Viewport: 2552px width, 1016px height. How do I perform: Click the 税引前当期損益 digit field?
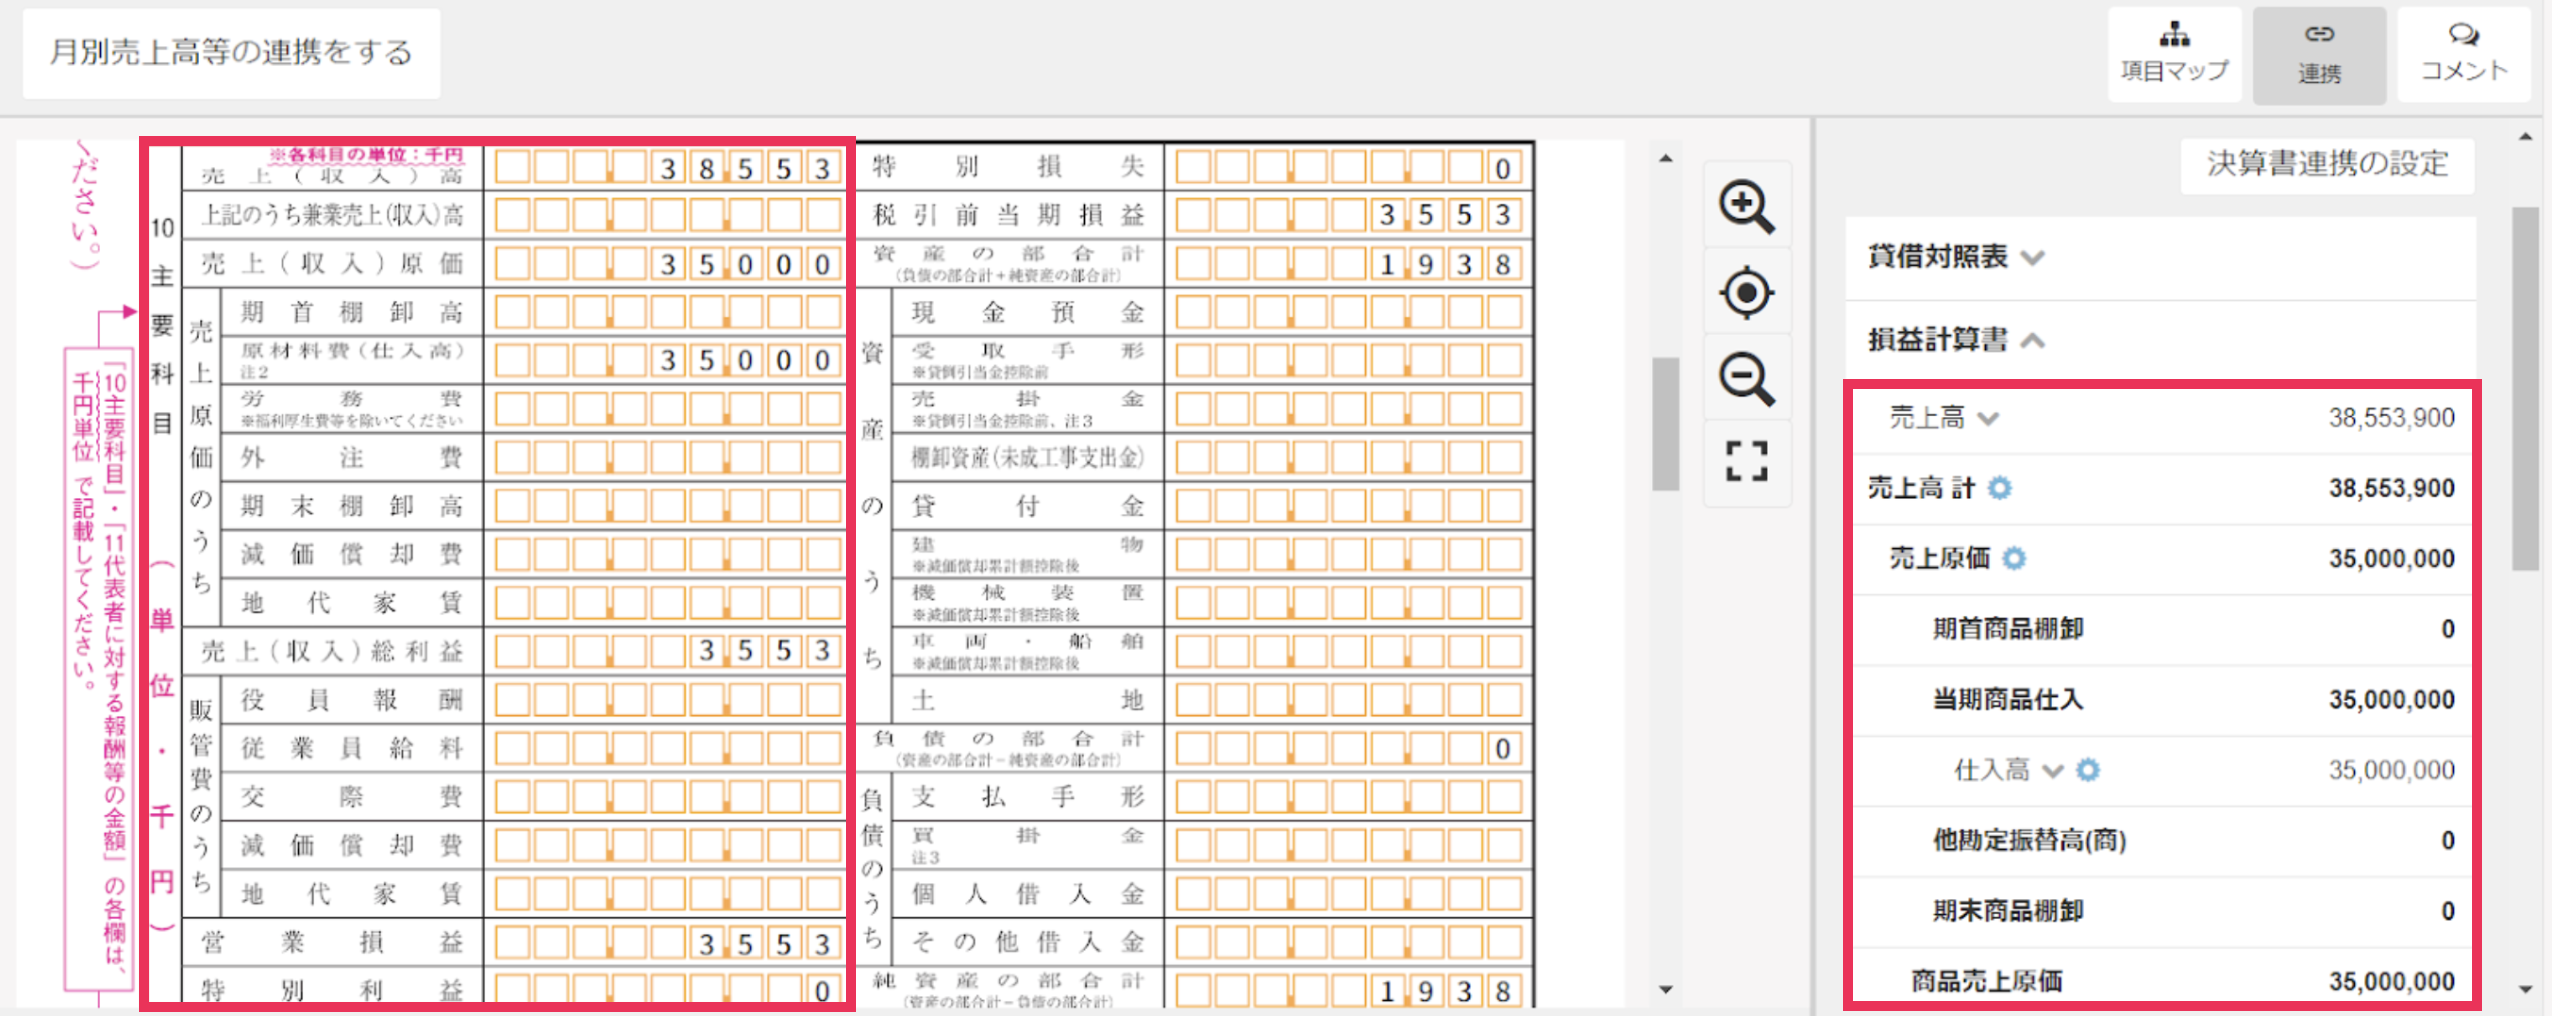coord(1349,214)
